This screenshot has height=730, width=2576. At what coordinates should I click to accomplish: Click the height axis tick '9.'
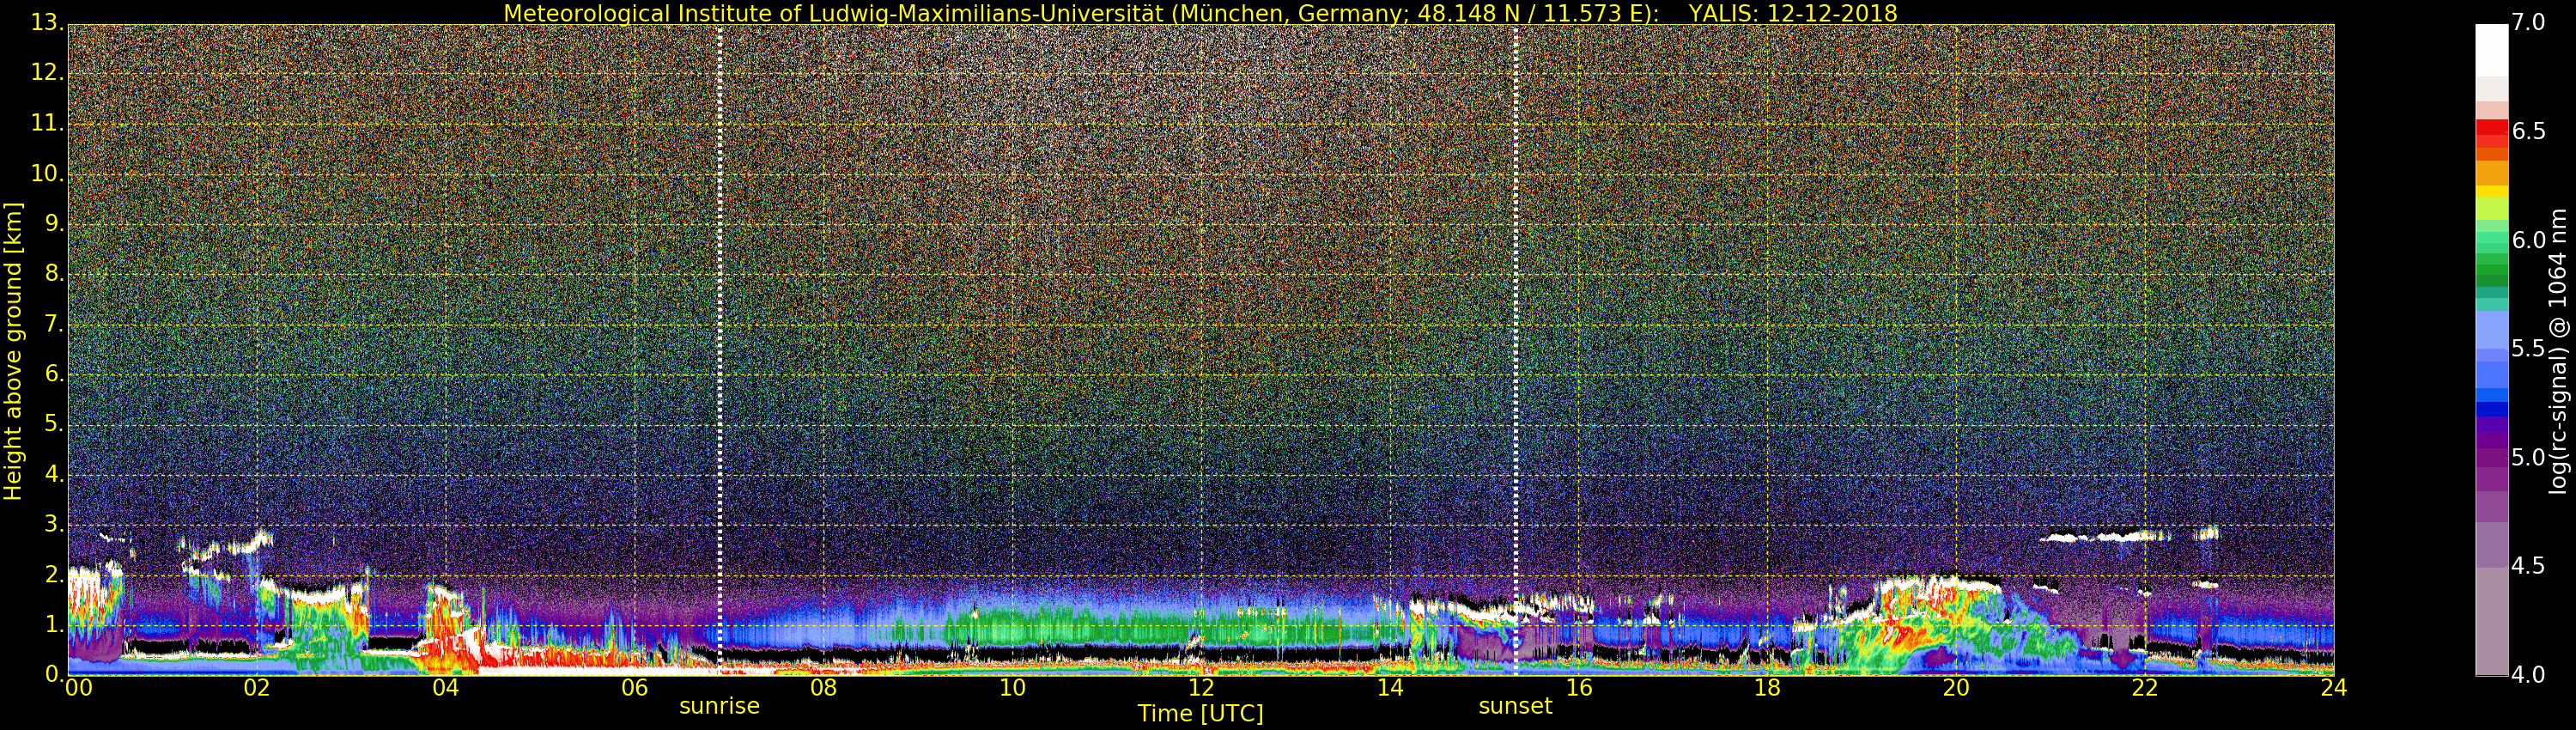point(54,224)
